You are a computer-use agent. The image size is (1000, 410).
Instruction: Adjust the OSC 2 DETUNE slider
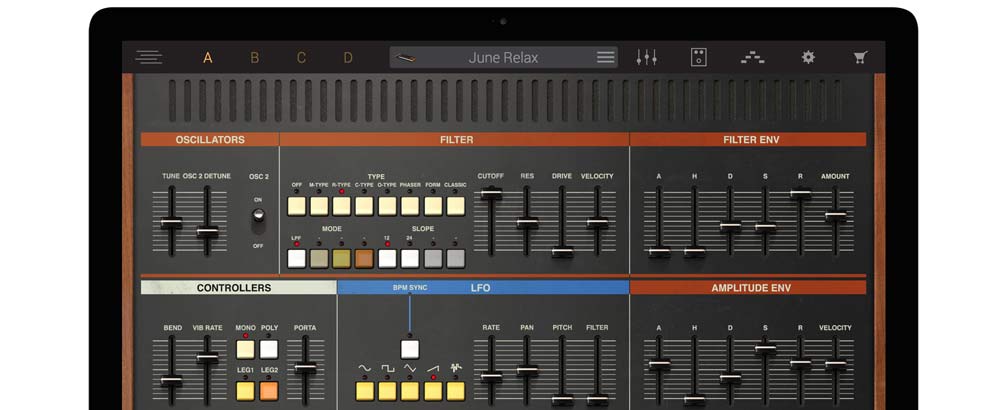tap(207, 231)
